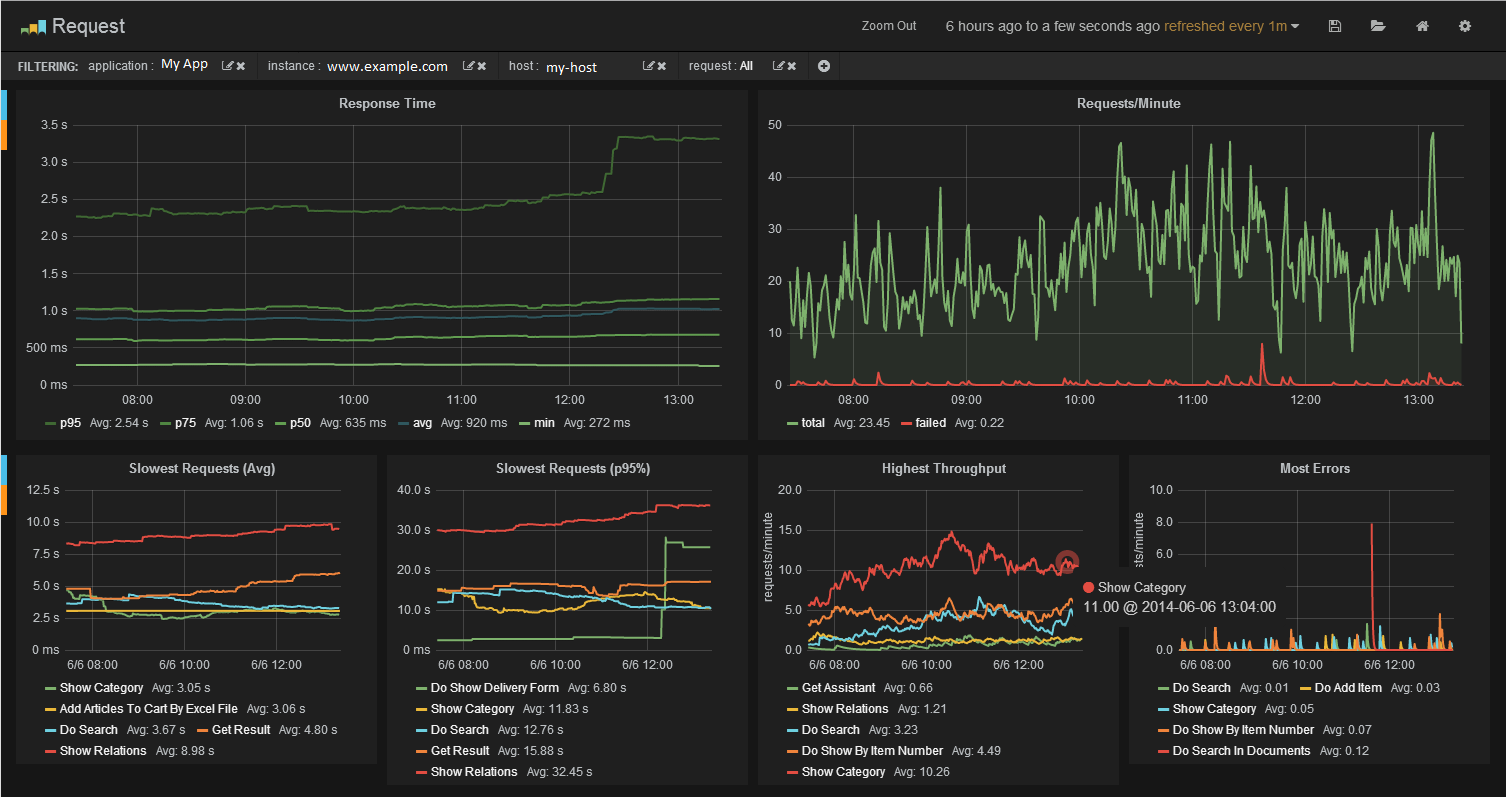
Task: Click the bottom row's blue handle
Action: tap(3, 470)
